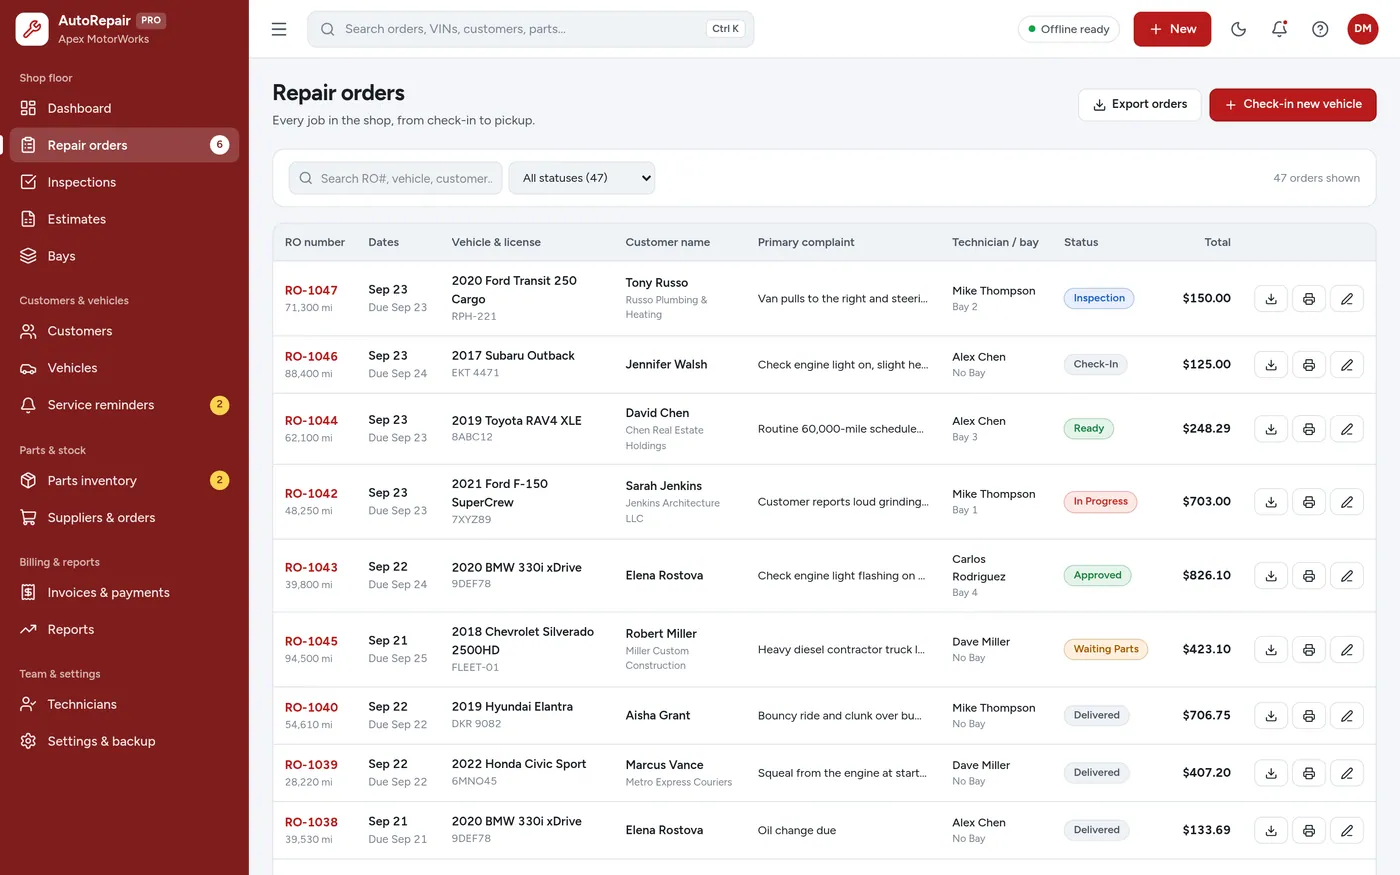Print RO-1046 repair order
Viewport: 1400px width, 875px height.
pos(1308,364)
